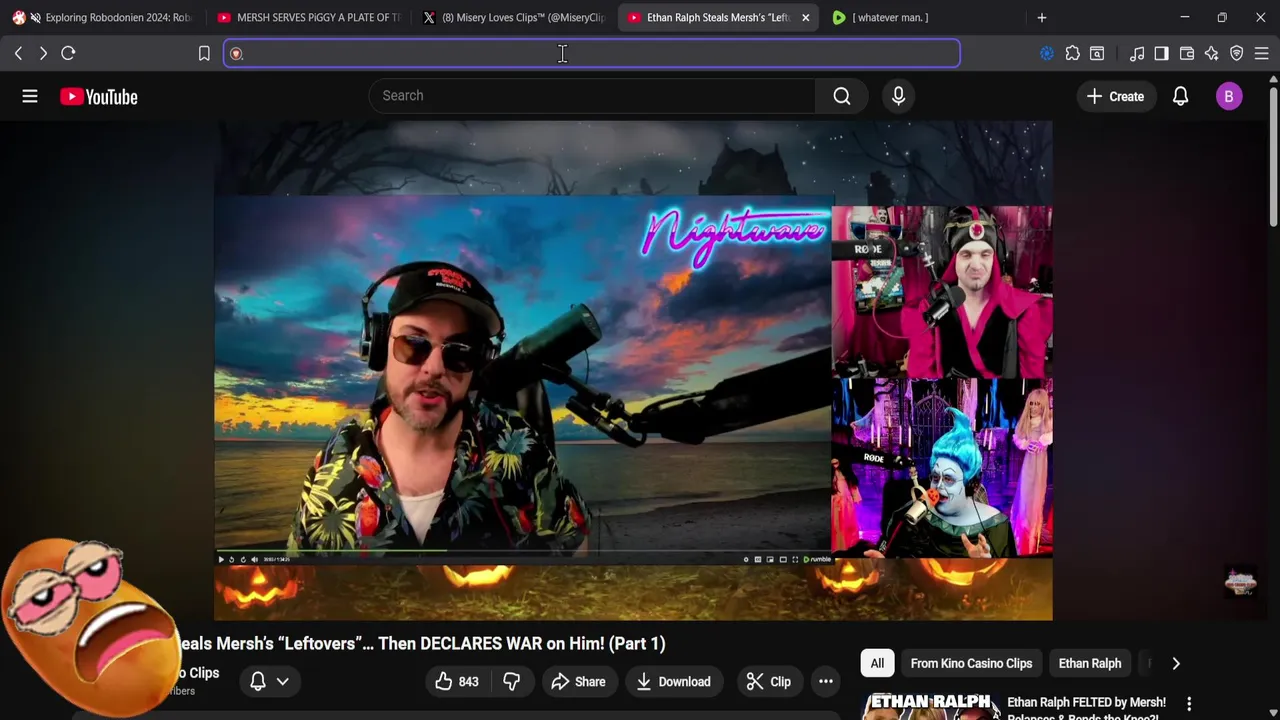Reload the current page
Viewport: 1280px width, 720px height.
(x=68, y=53)
